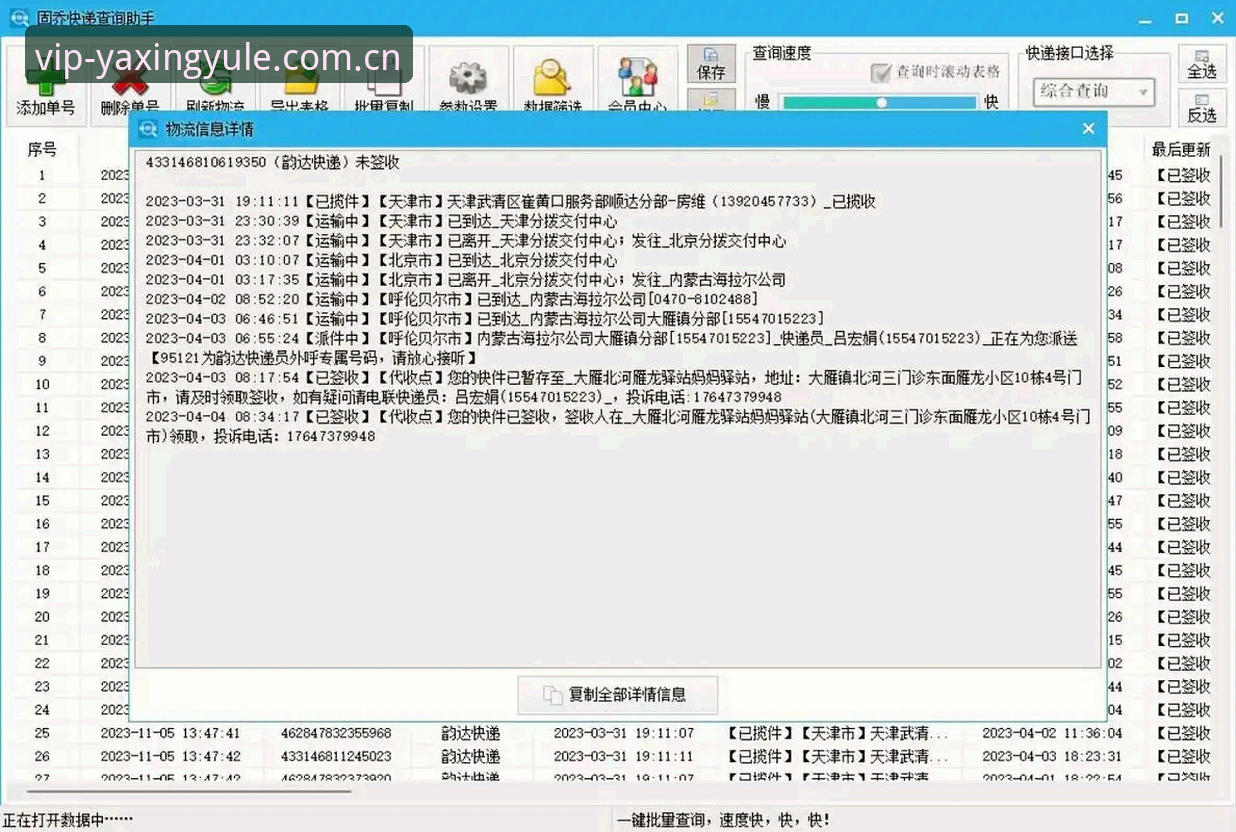Select row number 12 in the table
The width and height of the screenshot is (1236, 832).
point(42,431)
